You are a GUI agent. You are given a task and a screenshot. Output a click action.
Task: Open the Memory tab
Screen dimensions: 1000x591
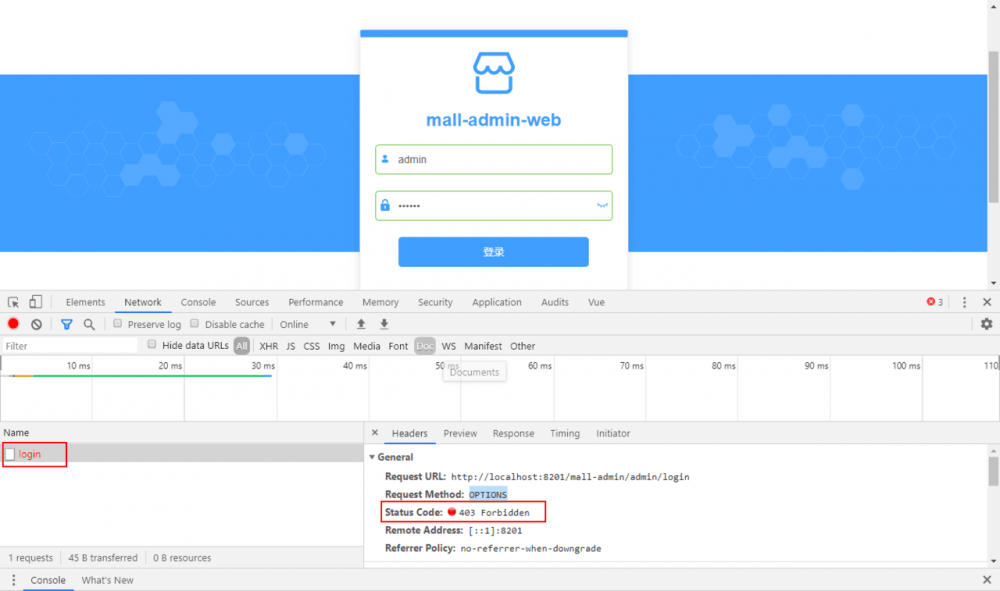click(x=380, y=302)
